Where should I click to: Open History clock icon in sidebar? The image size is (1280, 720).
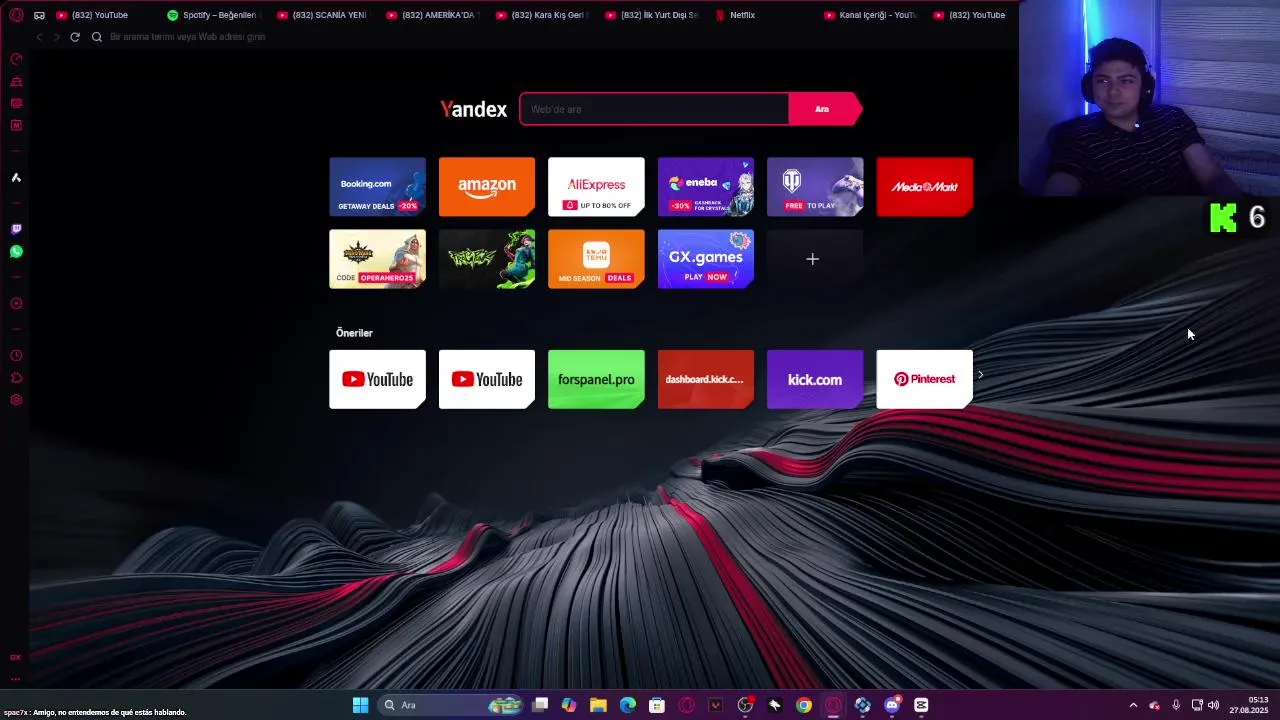pyautogui.click(x=16, y=356)
